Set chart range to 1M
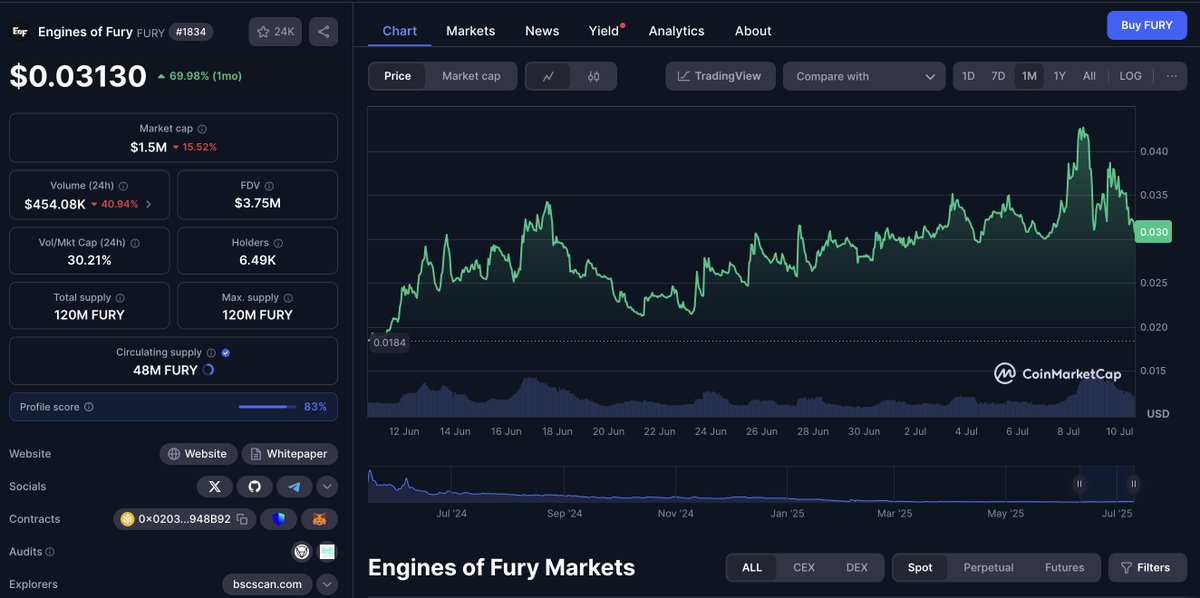Screen dimensions: 1200x598 coord(1029,76)
